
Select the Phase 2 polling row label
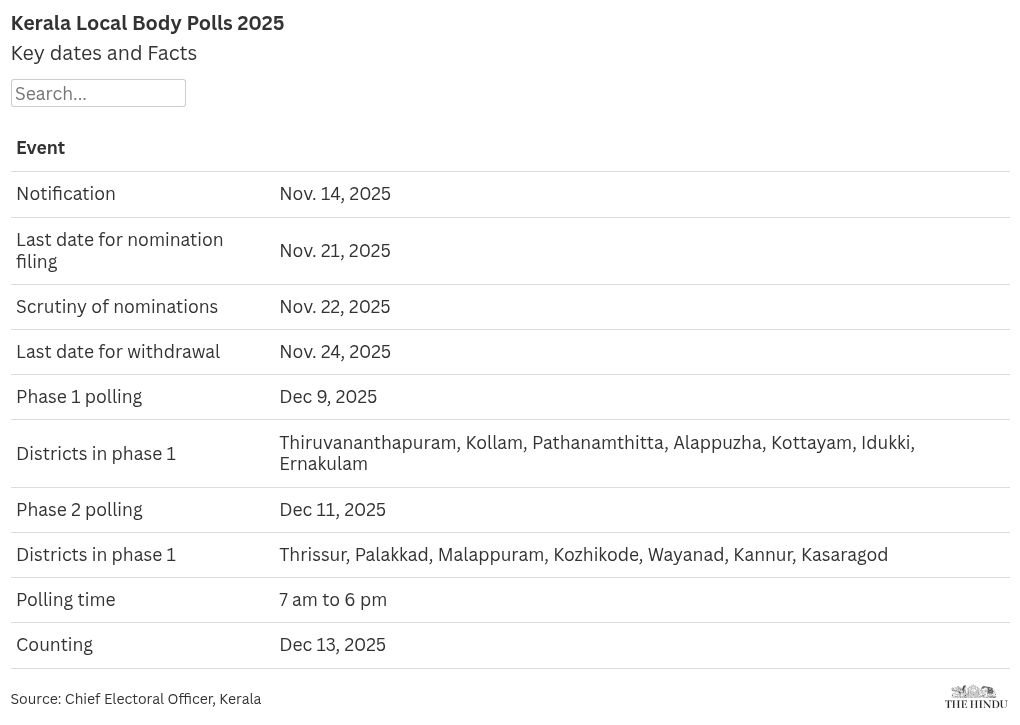click(79, 510)
